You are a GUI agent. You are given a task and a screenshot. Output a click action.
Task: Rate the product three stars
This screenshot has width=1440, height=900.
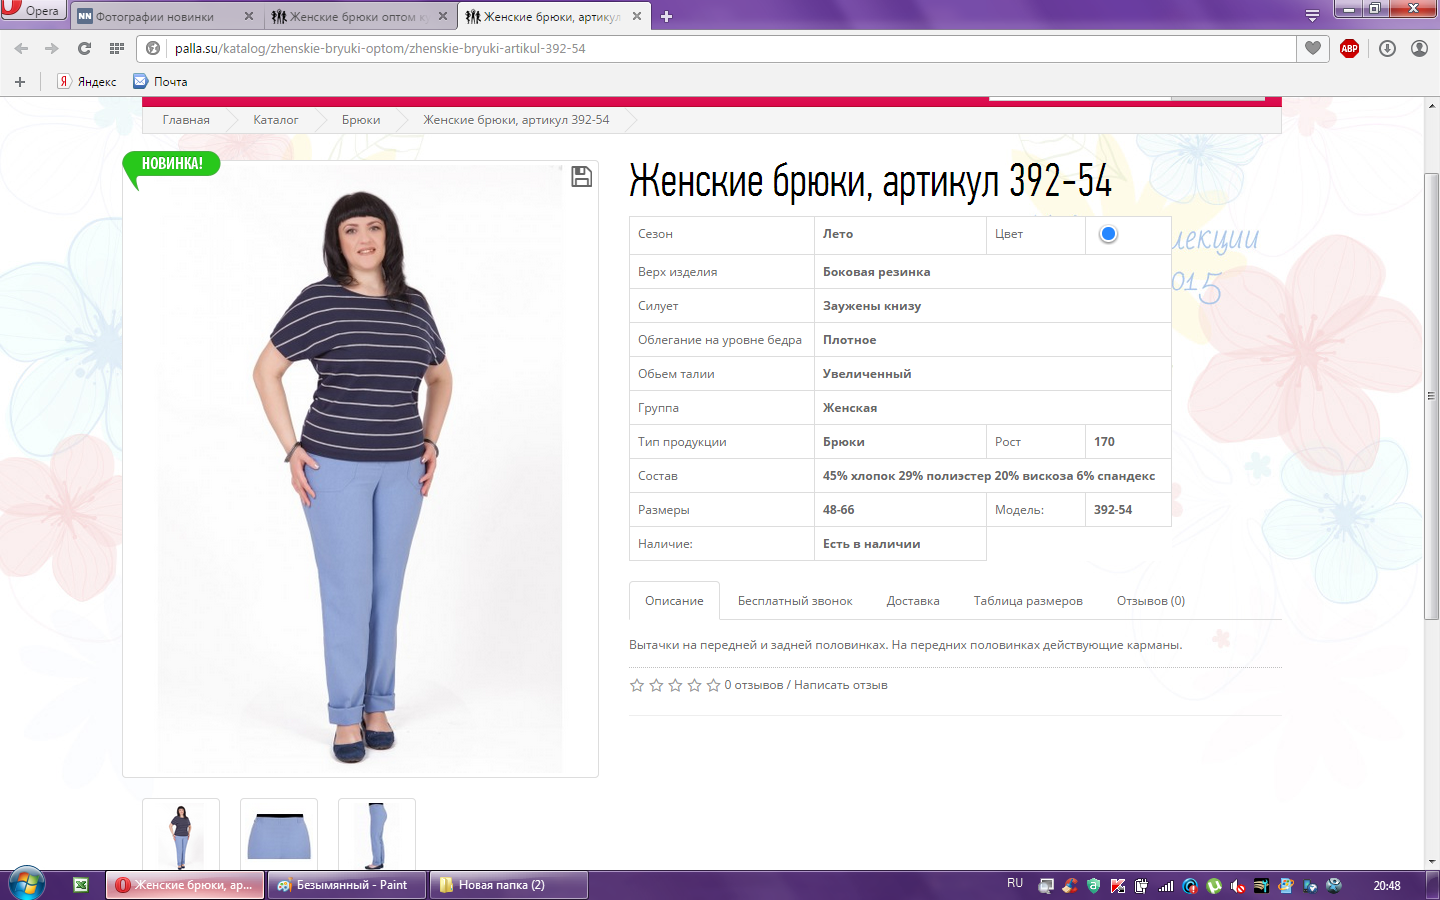pos(675,685)
